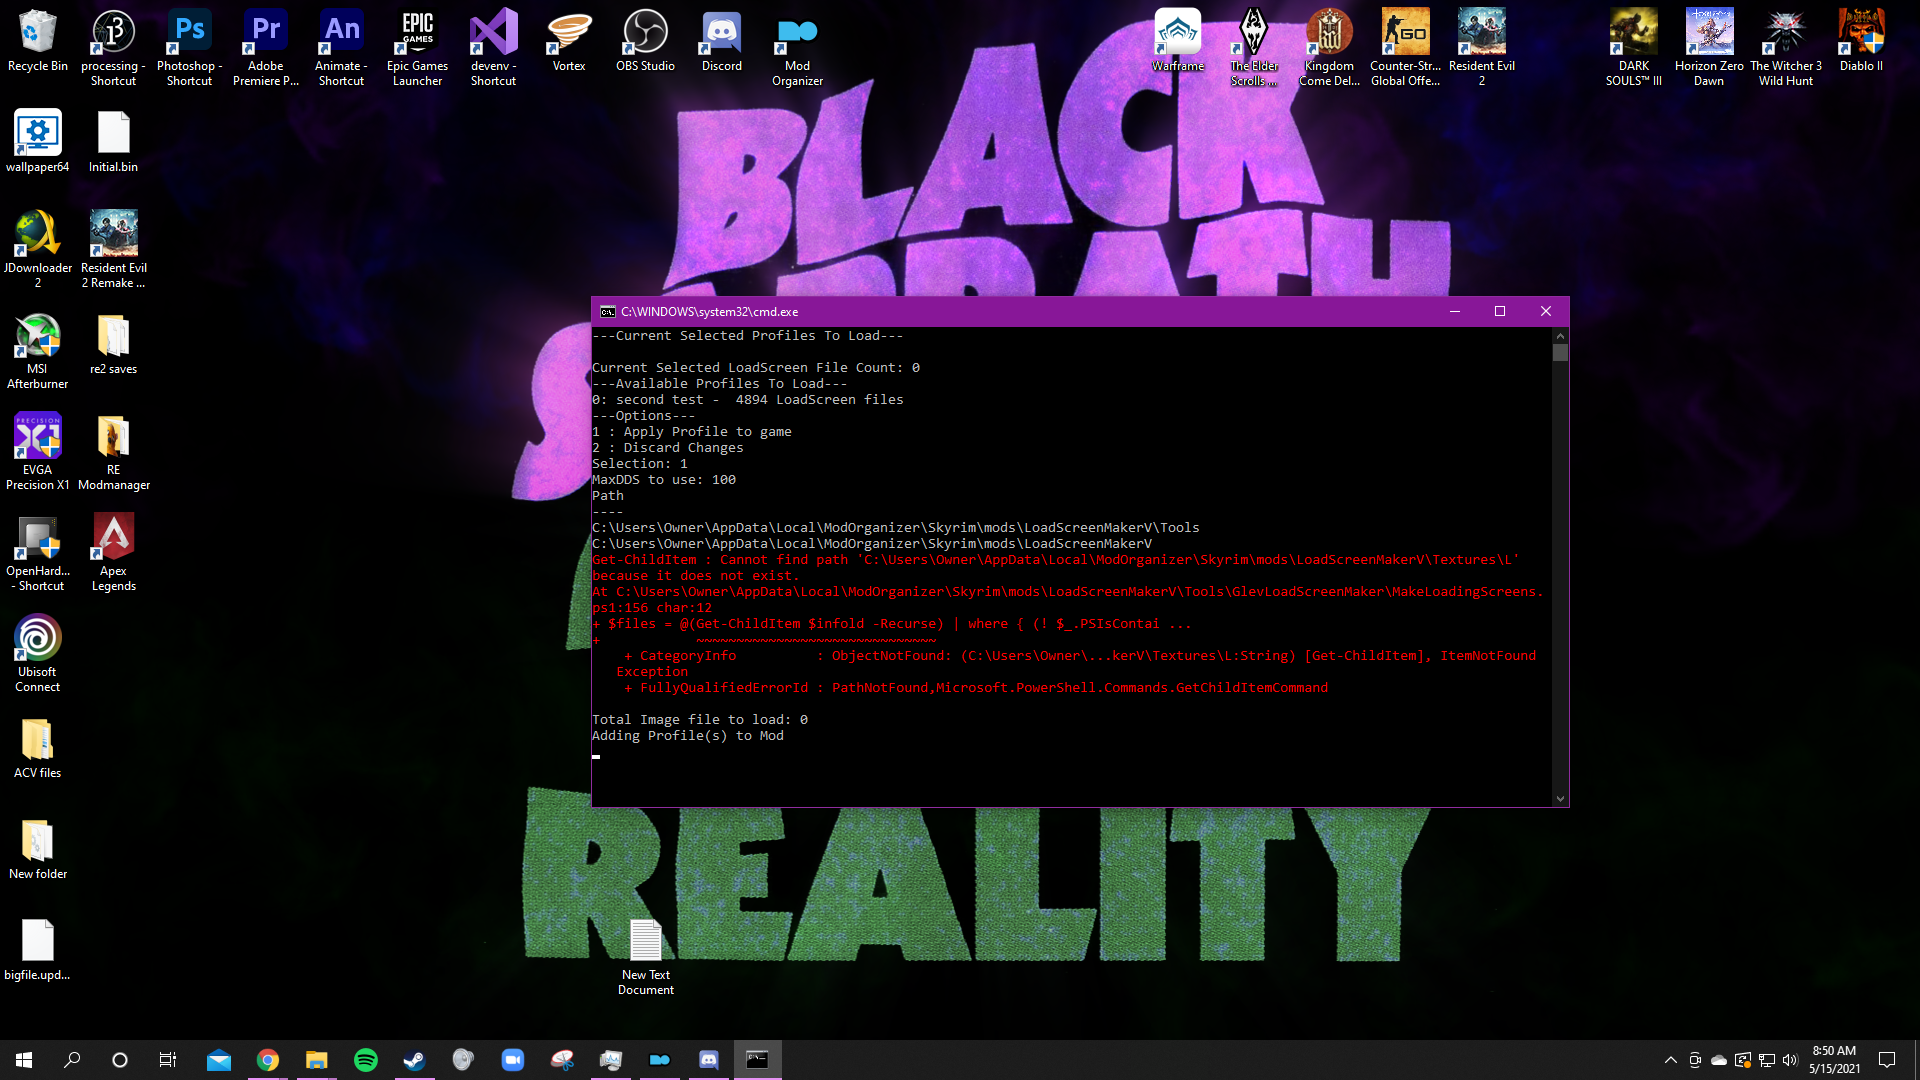Open Cortana from the taskbar
Viewport: 1920px width, 1080px height.
[x=120, y=1060]
